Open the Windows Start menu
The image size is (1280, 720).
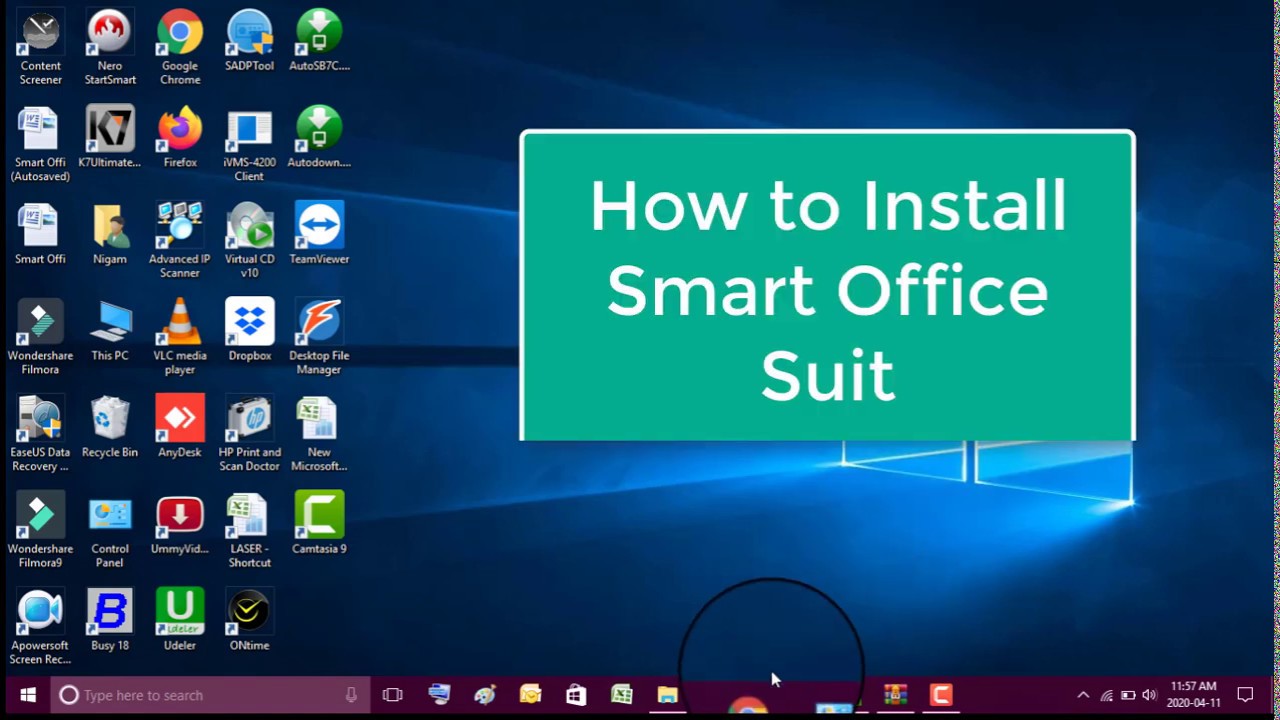click(x=28, y=695)
